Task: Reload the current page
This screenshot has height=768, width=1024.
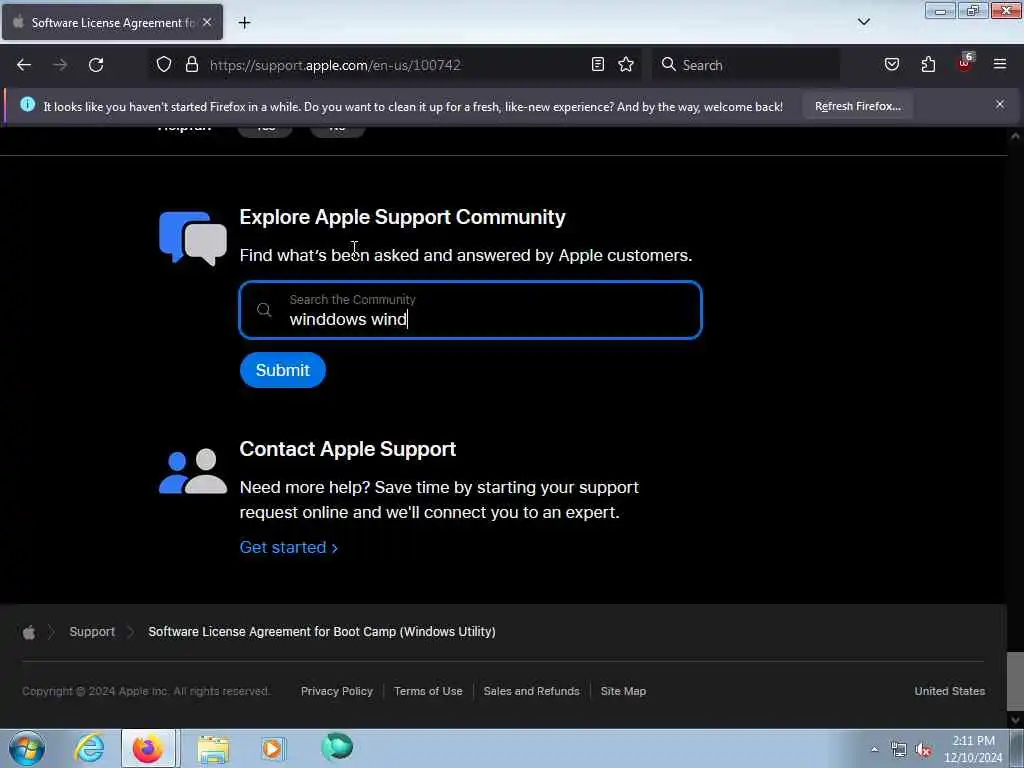Action: click(96, 65)
